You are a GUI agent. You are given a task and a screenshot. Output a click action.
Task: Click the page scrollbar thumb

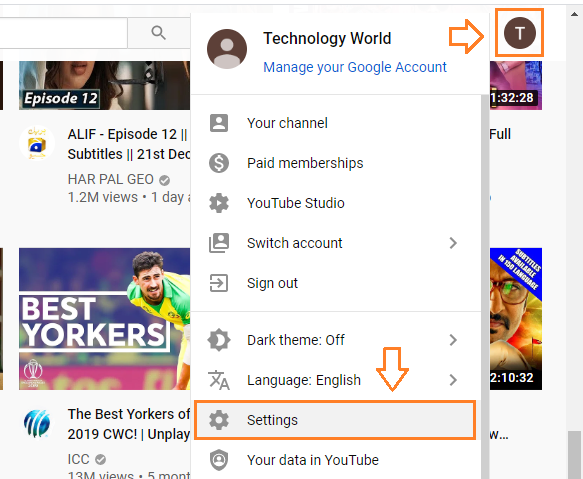575,455
